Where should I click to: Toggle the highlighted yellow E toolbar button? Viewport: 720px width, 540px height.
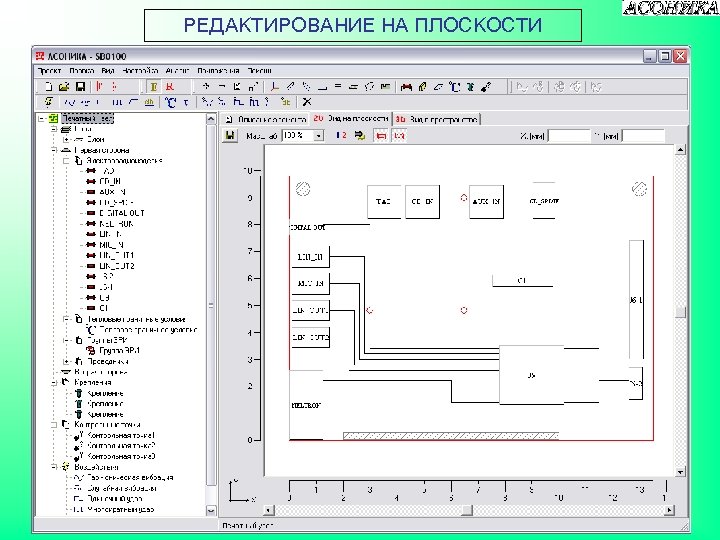pyautogui.click(x=154, y=87)
